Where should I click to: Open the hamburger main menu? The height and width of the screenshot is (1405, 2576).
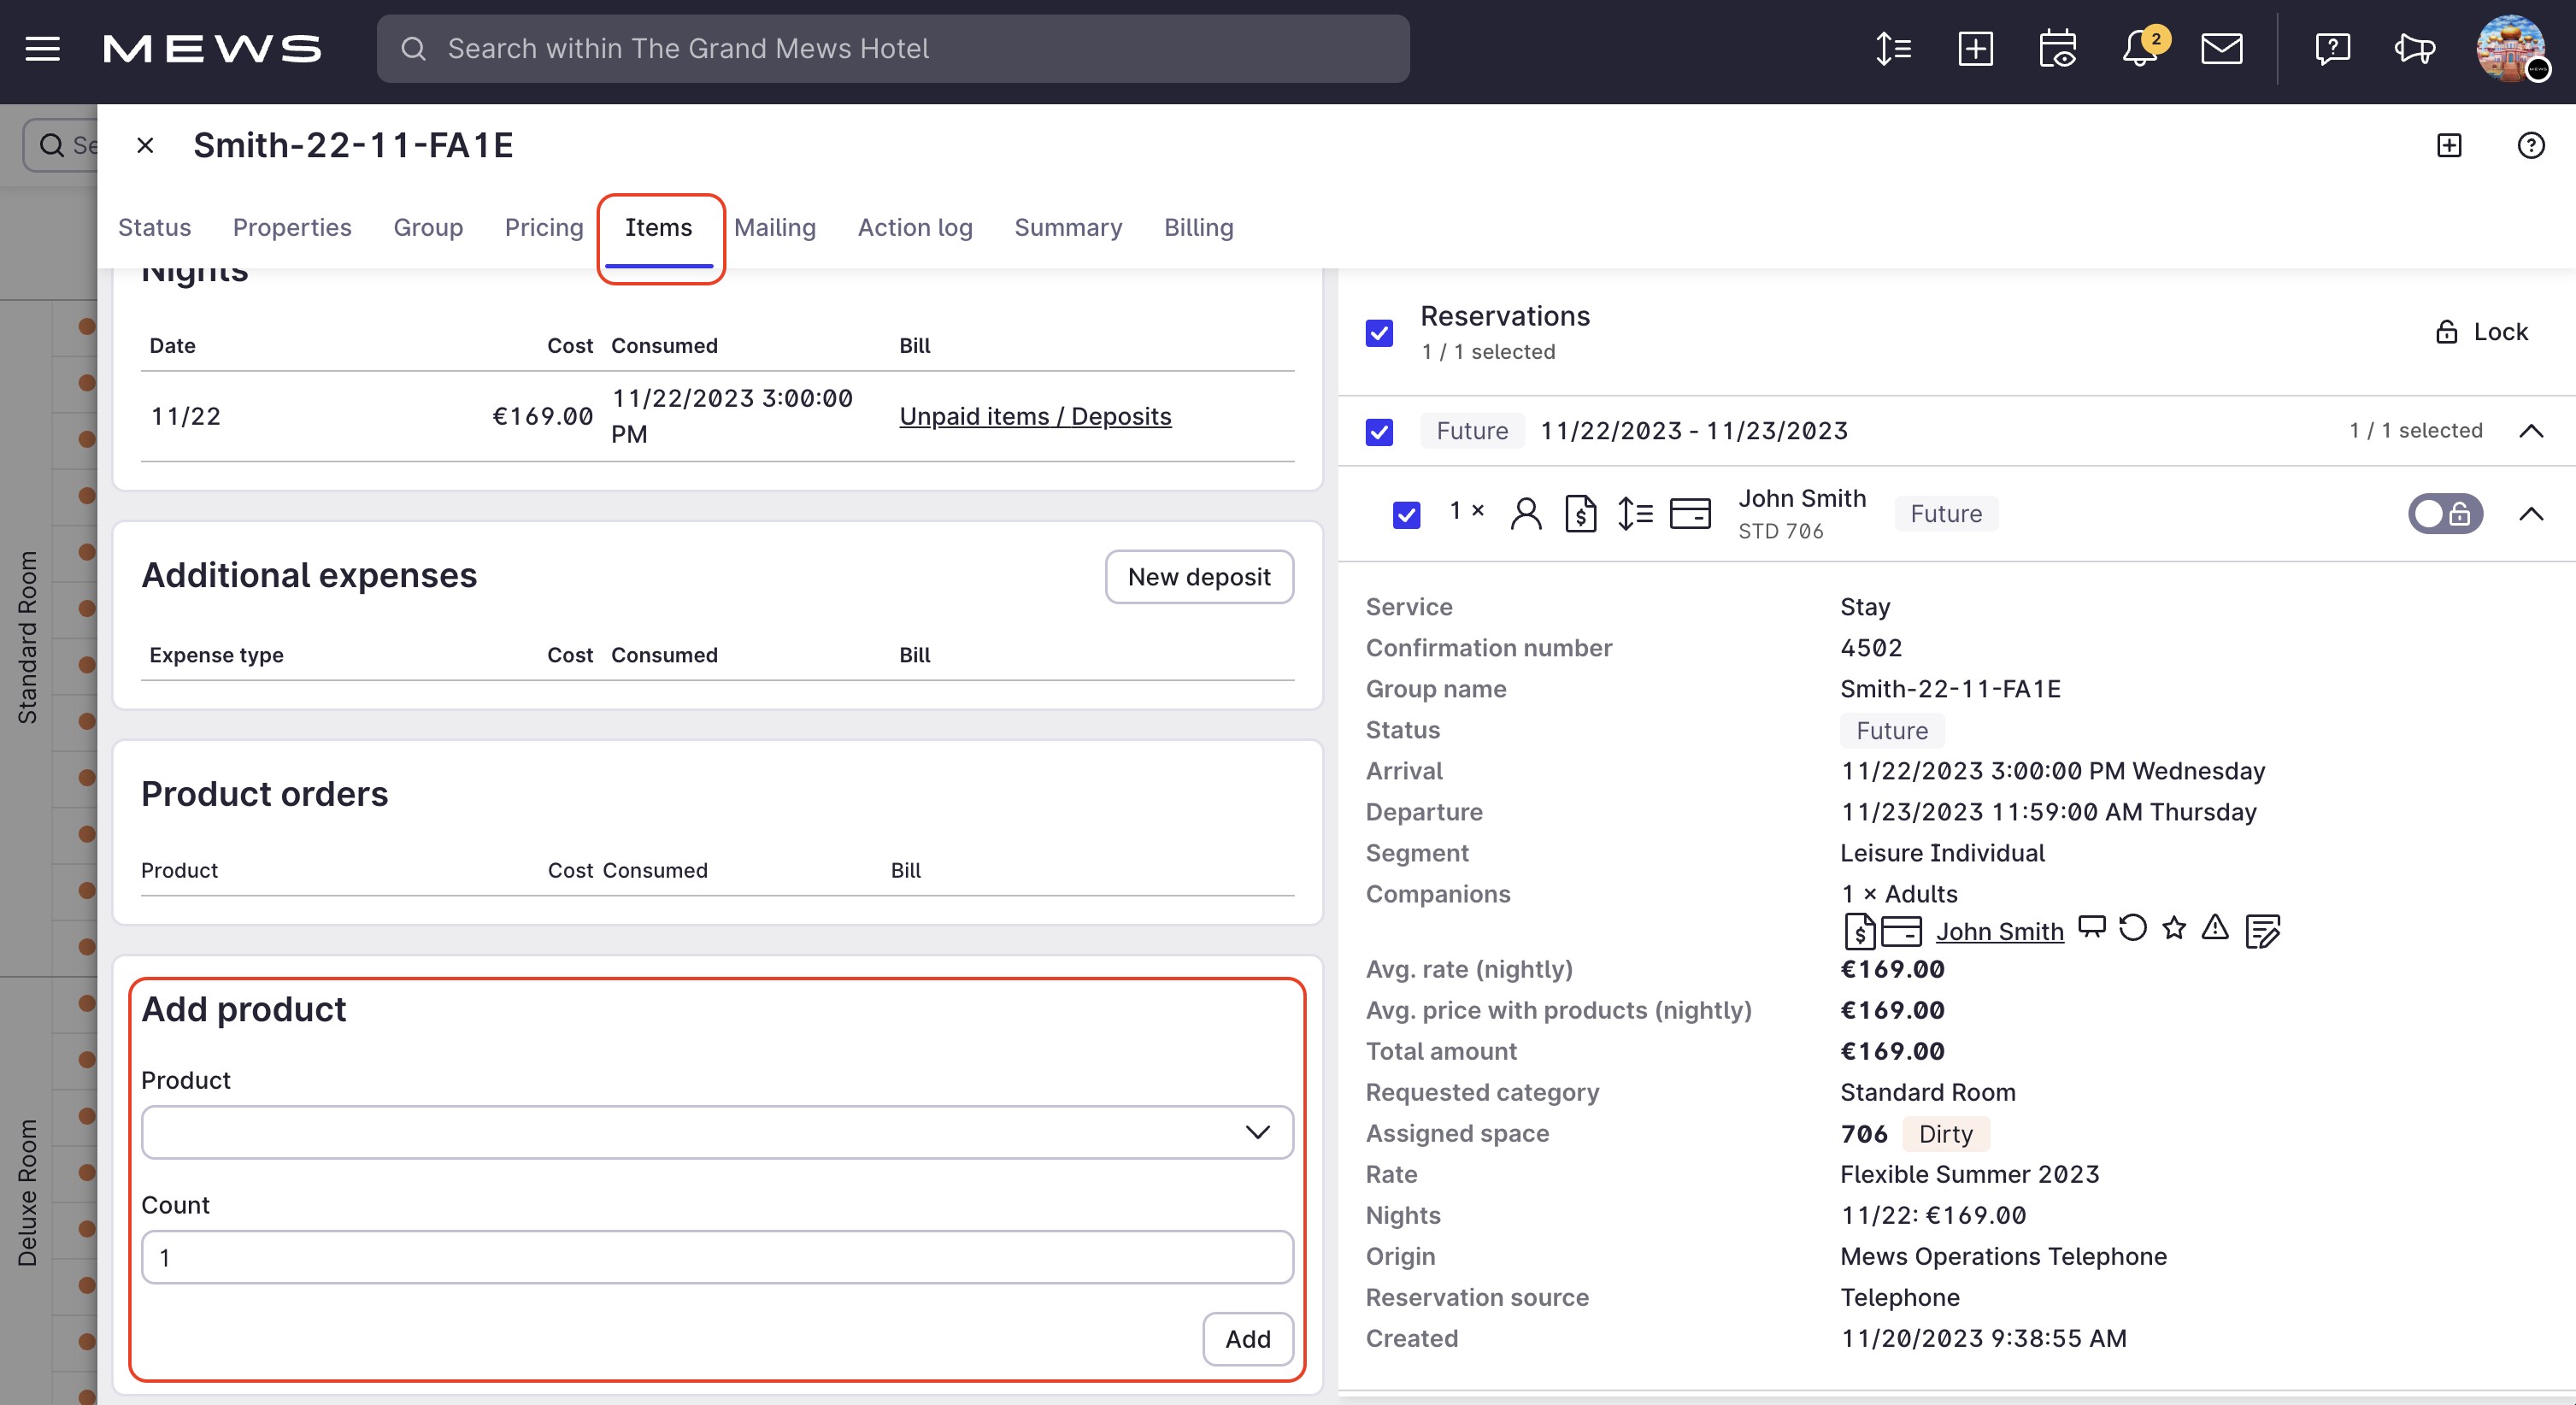[42, 48]
